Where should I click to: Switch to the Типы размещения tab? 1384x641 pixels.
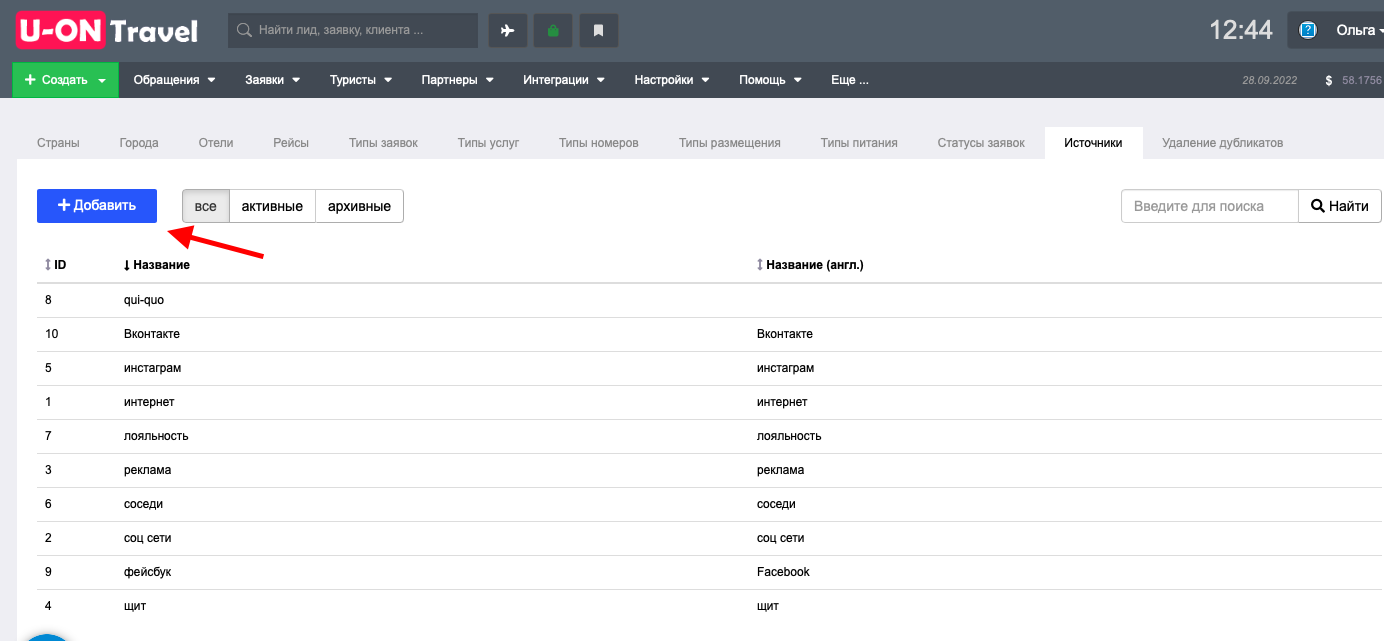tap(729, 143)
